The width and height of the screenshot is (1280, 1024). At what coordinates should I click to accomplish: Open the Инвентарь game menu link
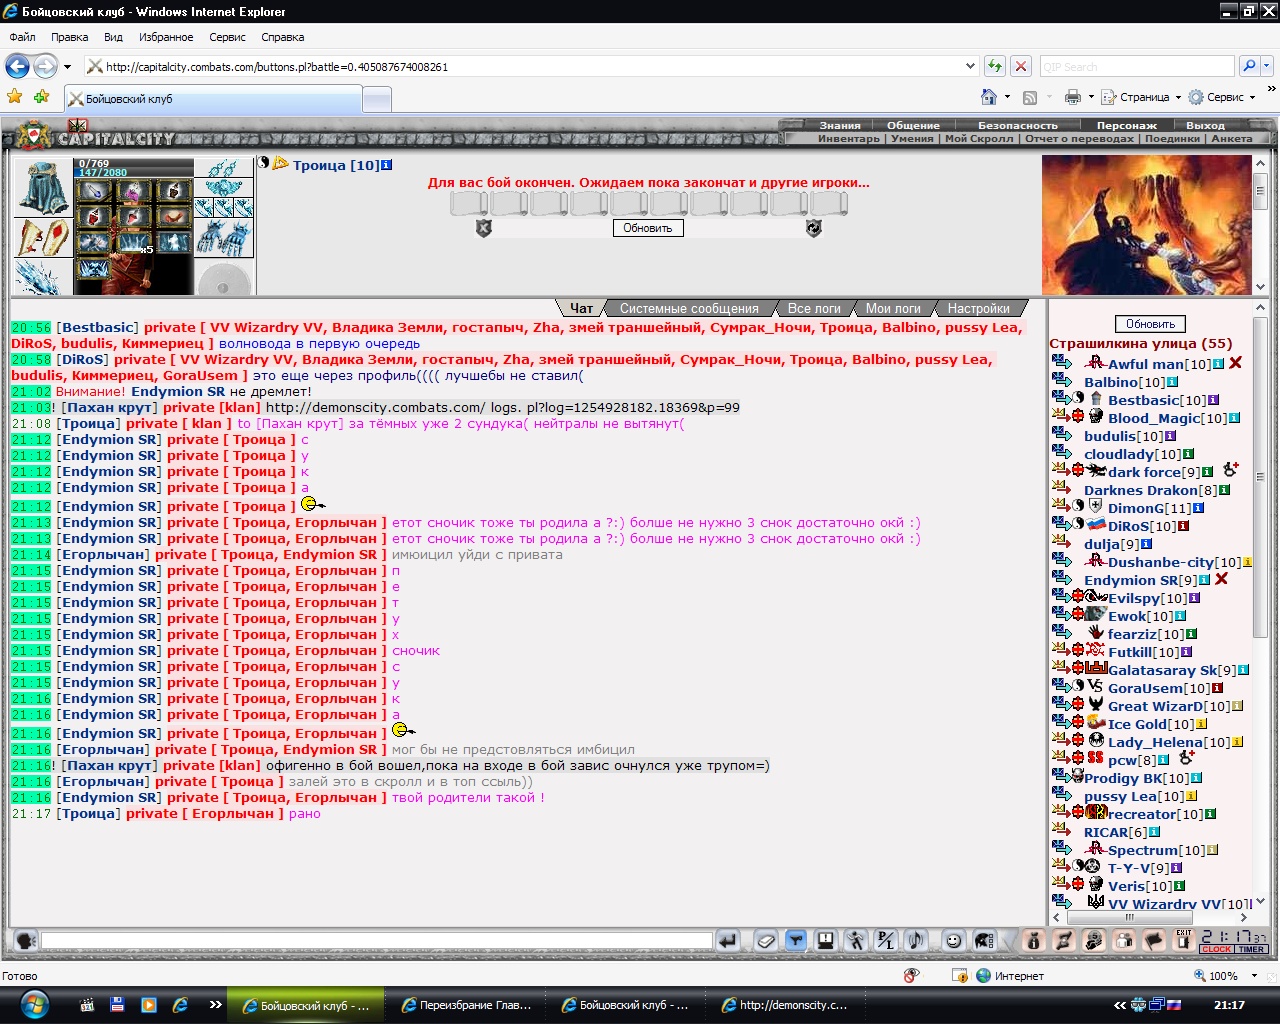point(848,138)
